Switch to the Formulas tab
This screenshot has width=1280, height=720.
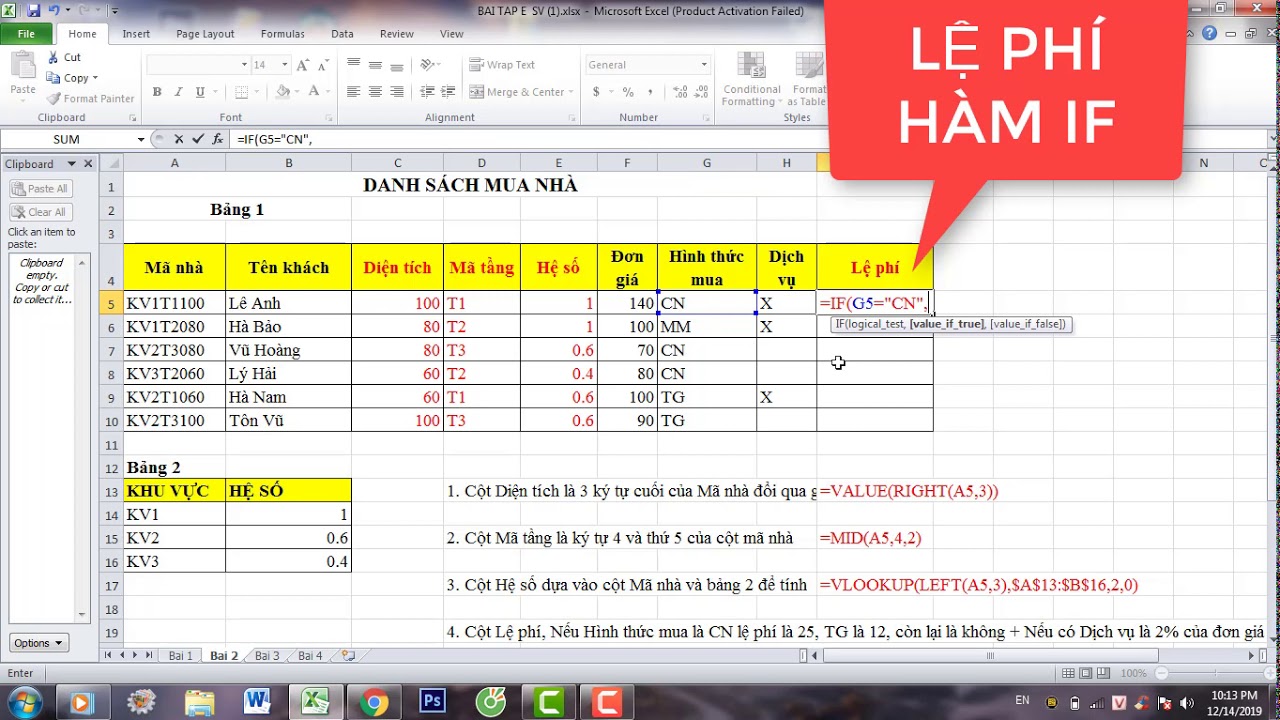pyautogui.click(x=282, y=34)
